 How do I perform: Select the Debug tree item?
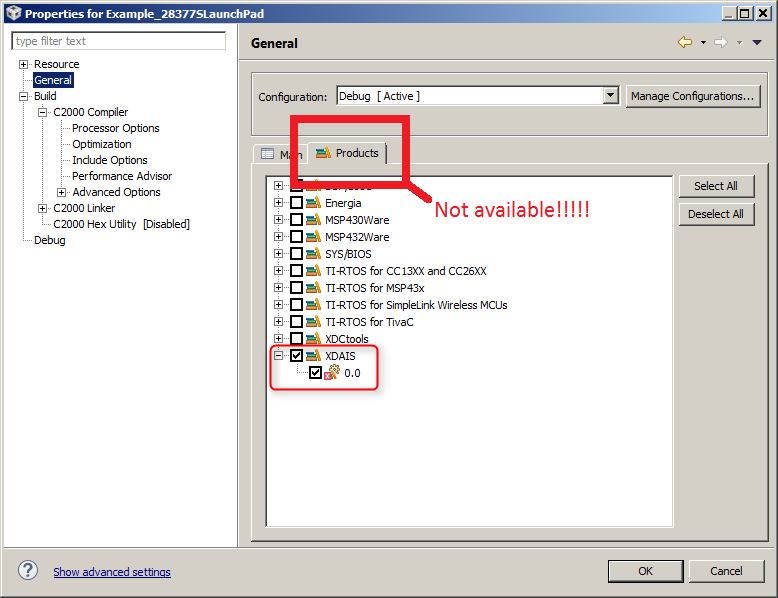pos(50,240)
